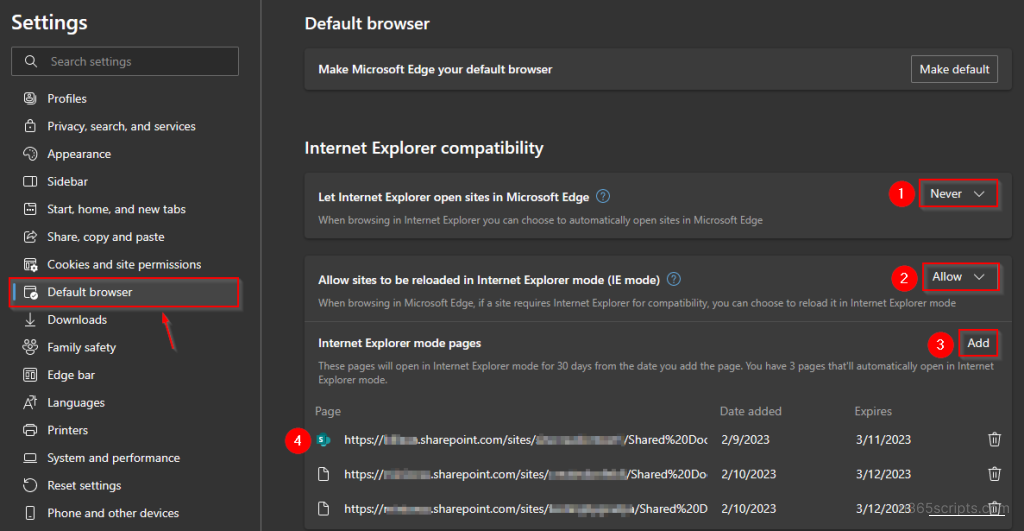Open Privacy, search, and services settings
The image size is (1024, 531).
coord(121,126)
